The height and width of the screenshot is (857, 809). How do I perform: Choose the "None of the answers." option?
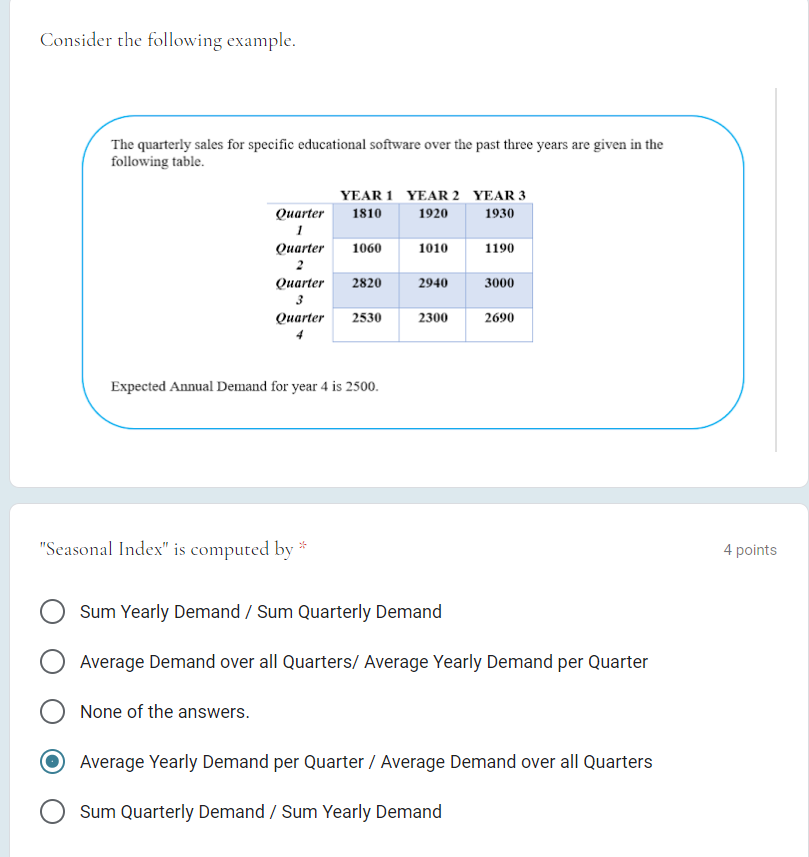52,711
